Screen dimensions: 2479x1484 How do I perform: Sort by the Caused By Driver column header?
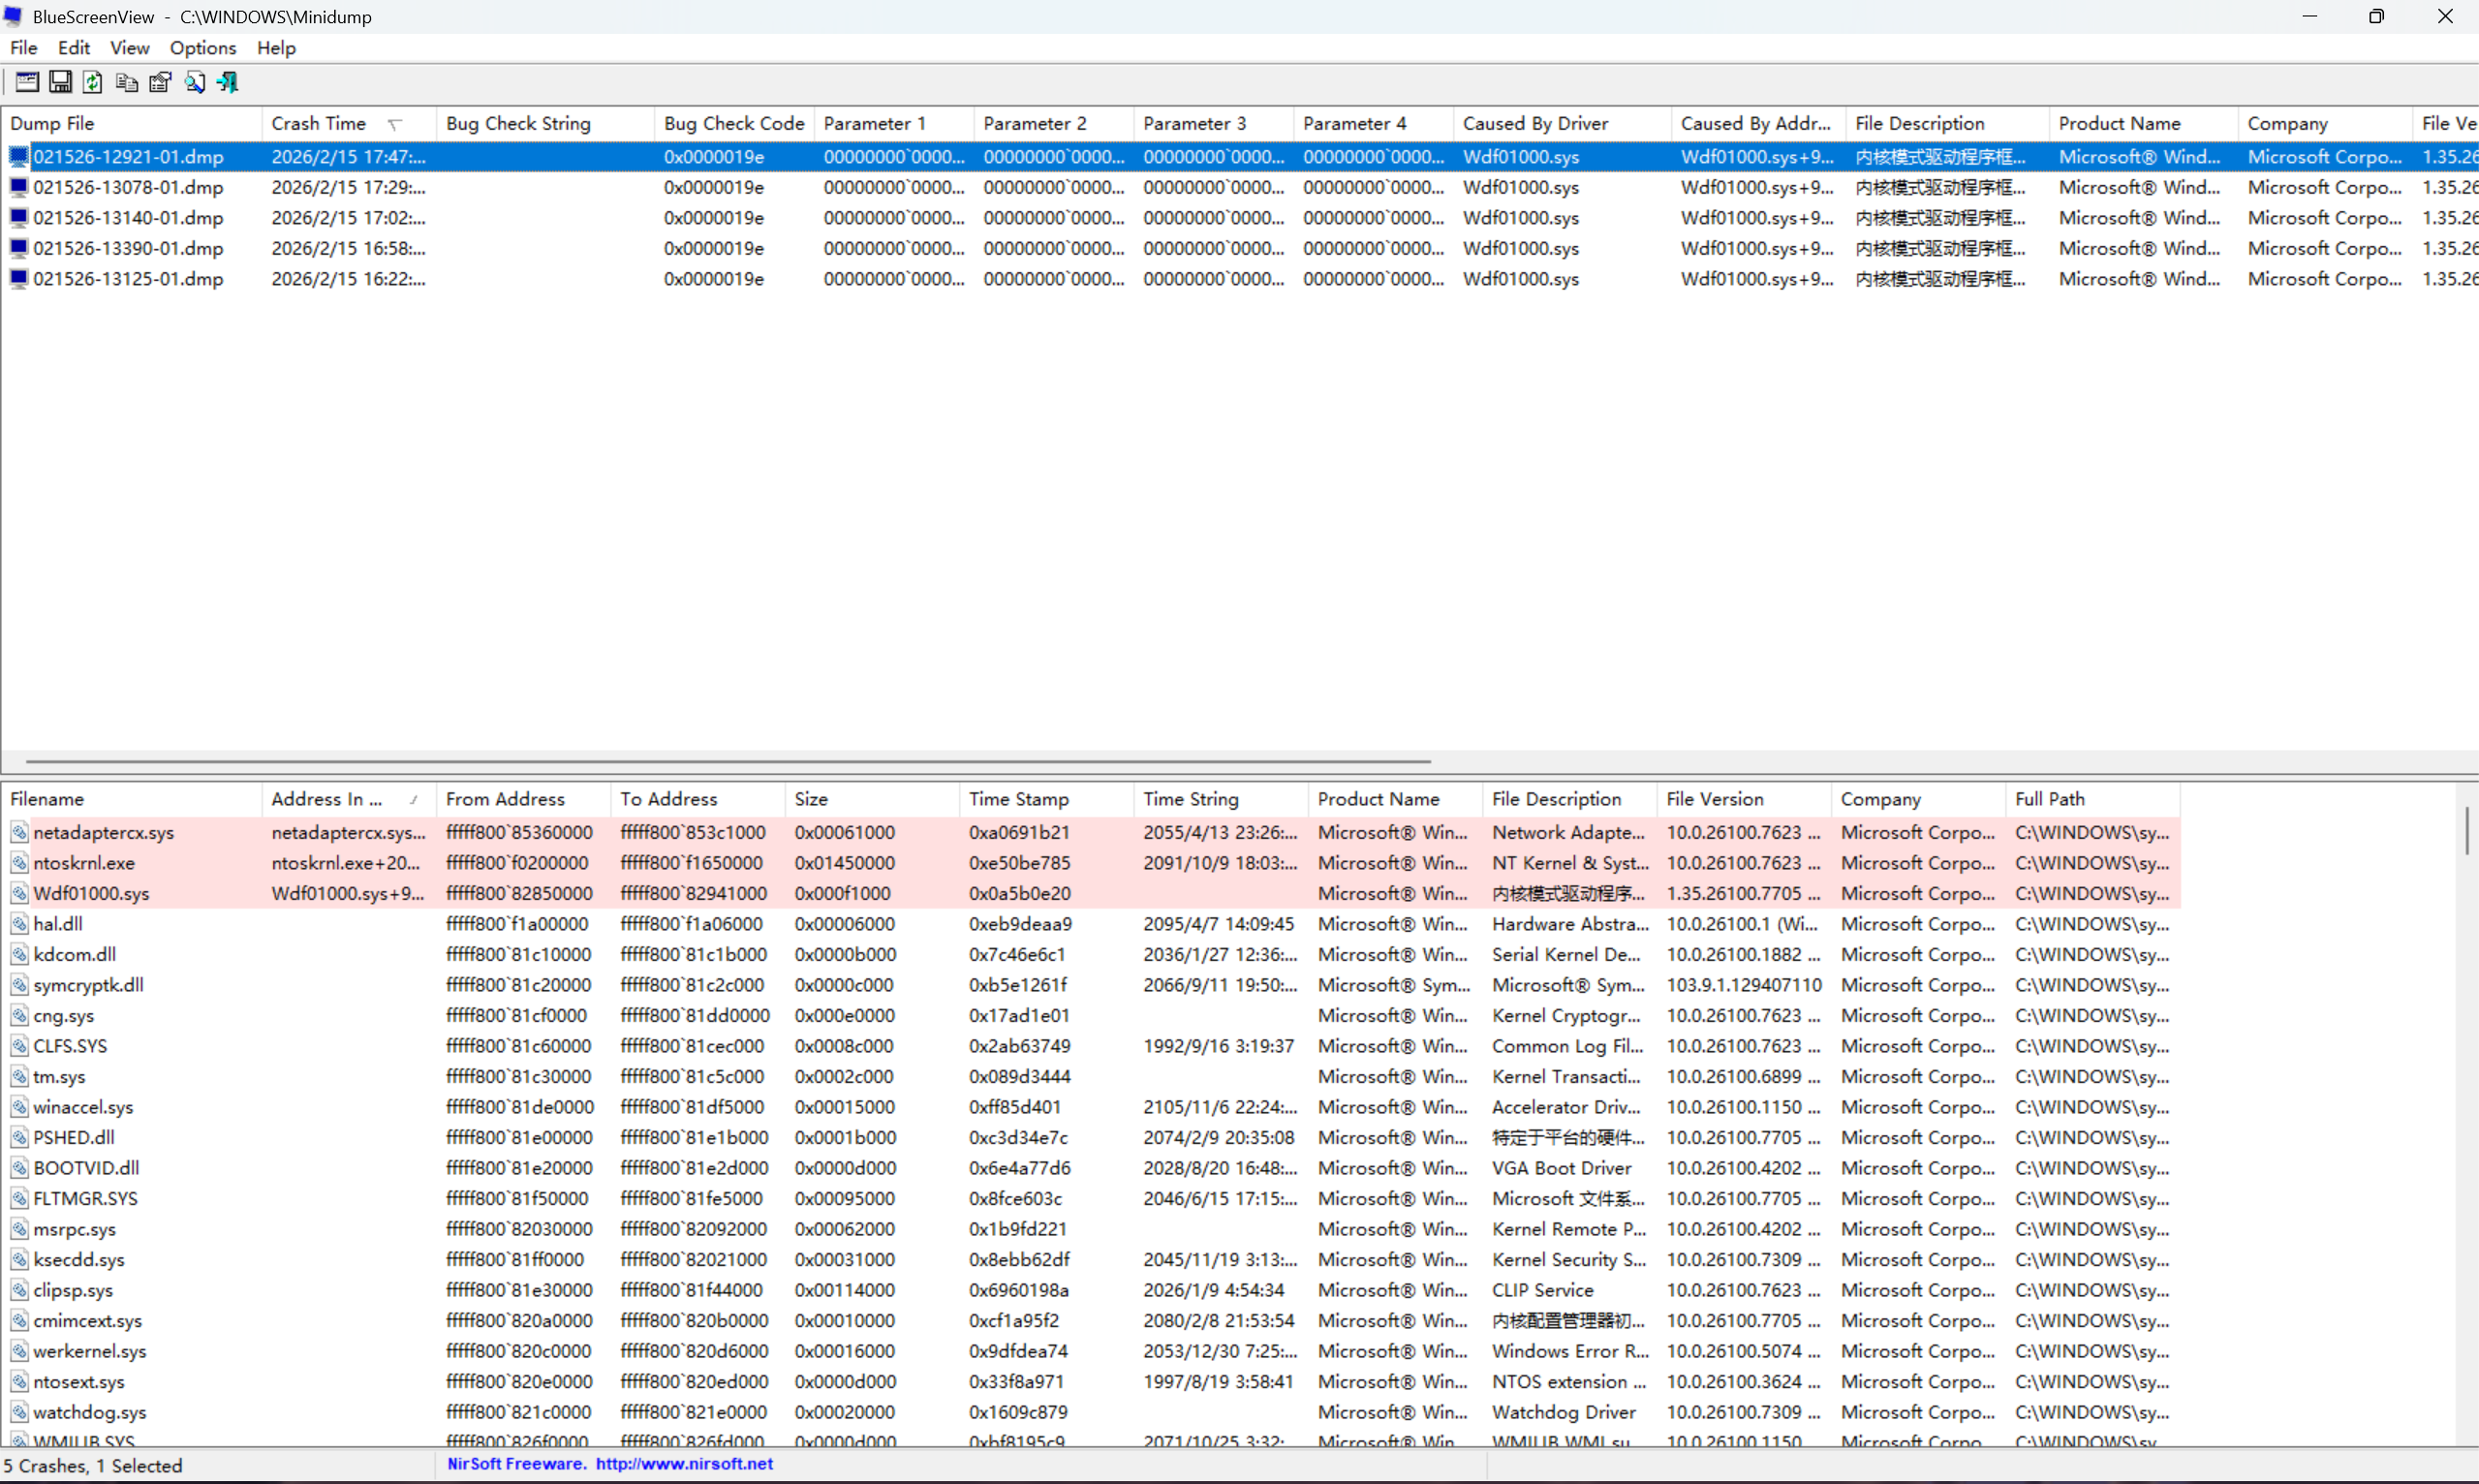[x=1535, y=124]
